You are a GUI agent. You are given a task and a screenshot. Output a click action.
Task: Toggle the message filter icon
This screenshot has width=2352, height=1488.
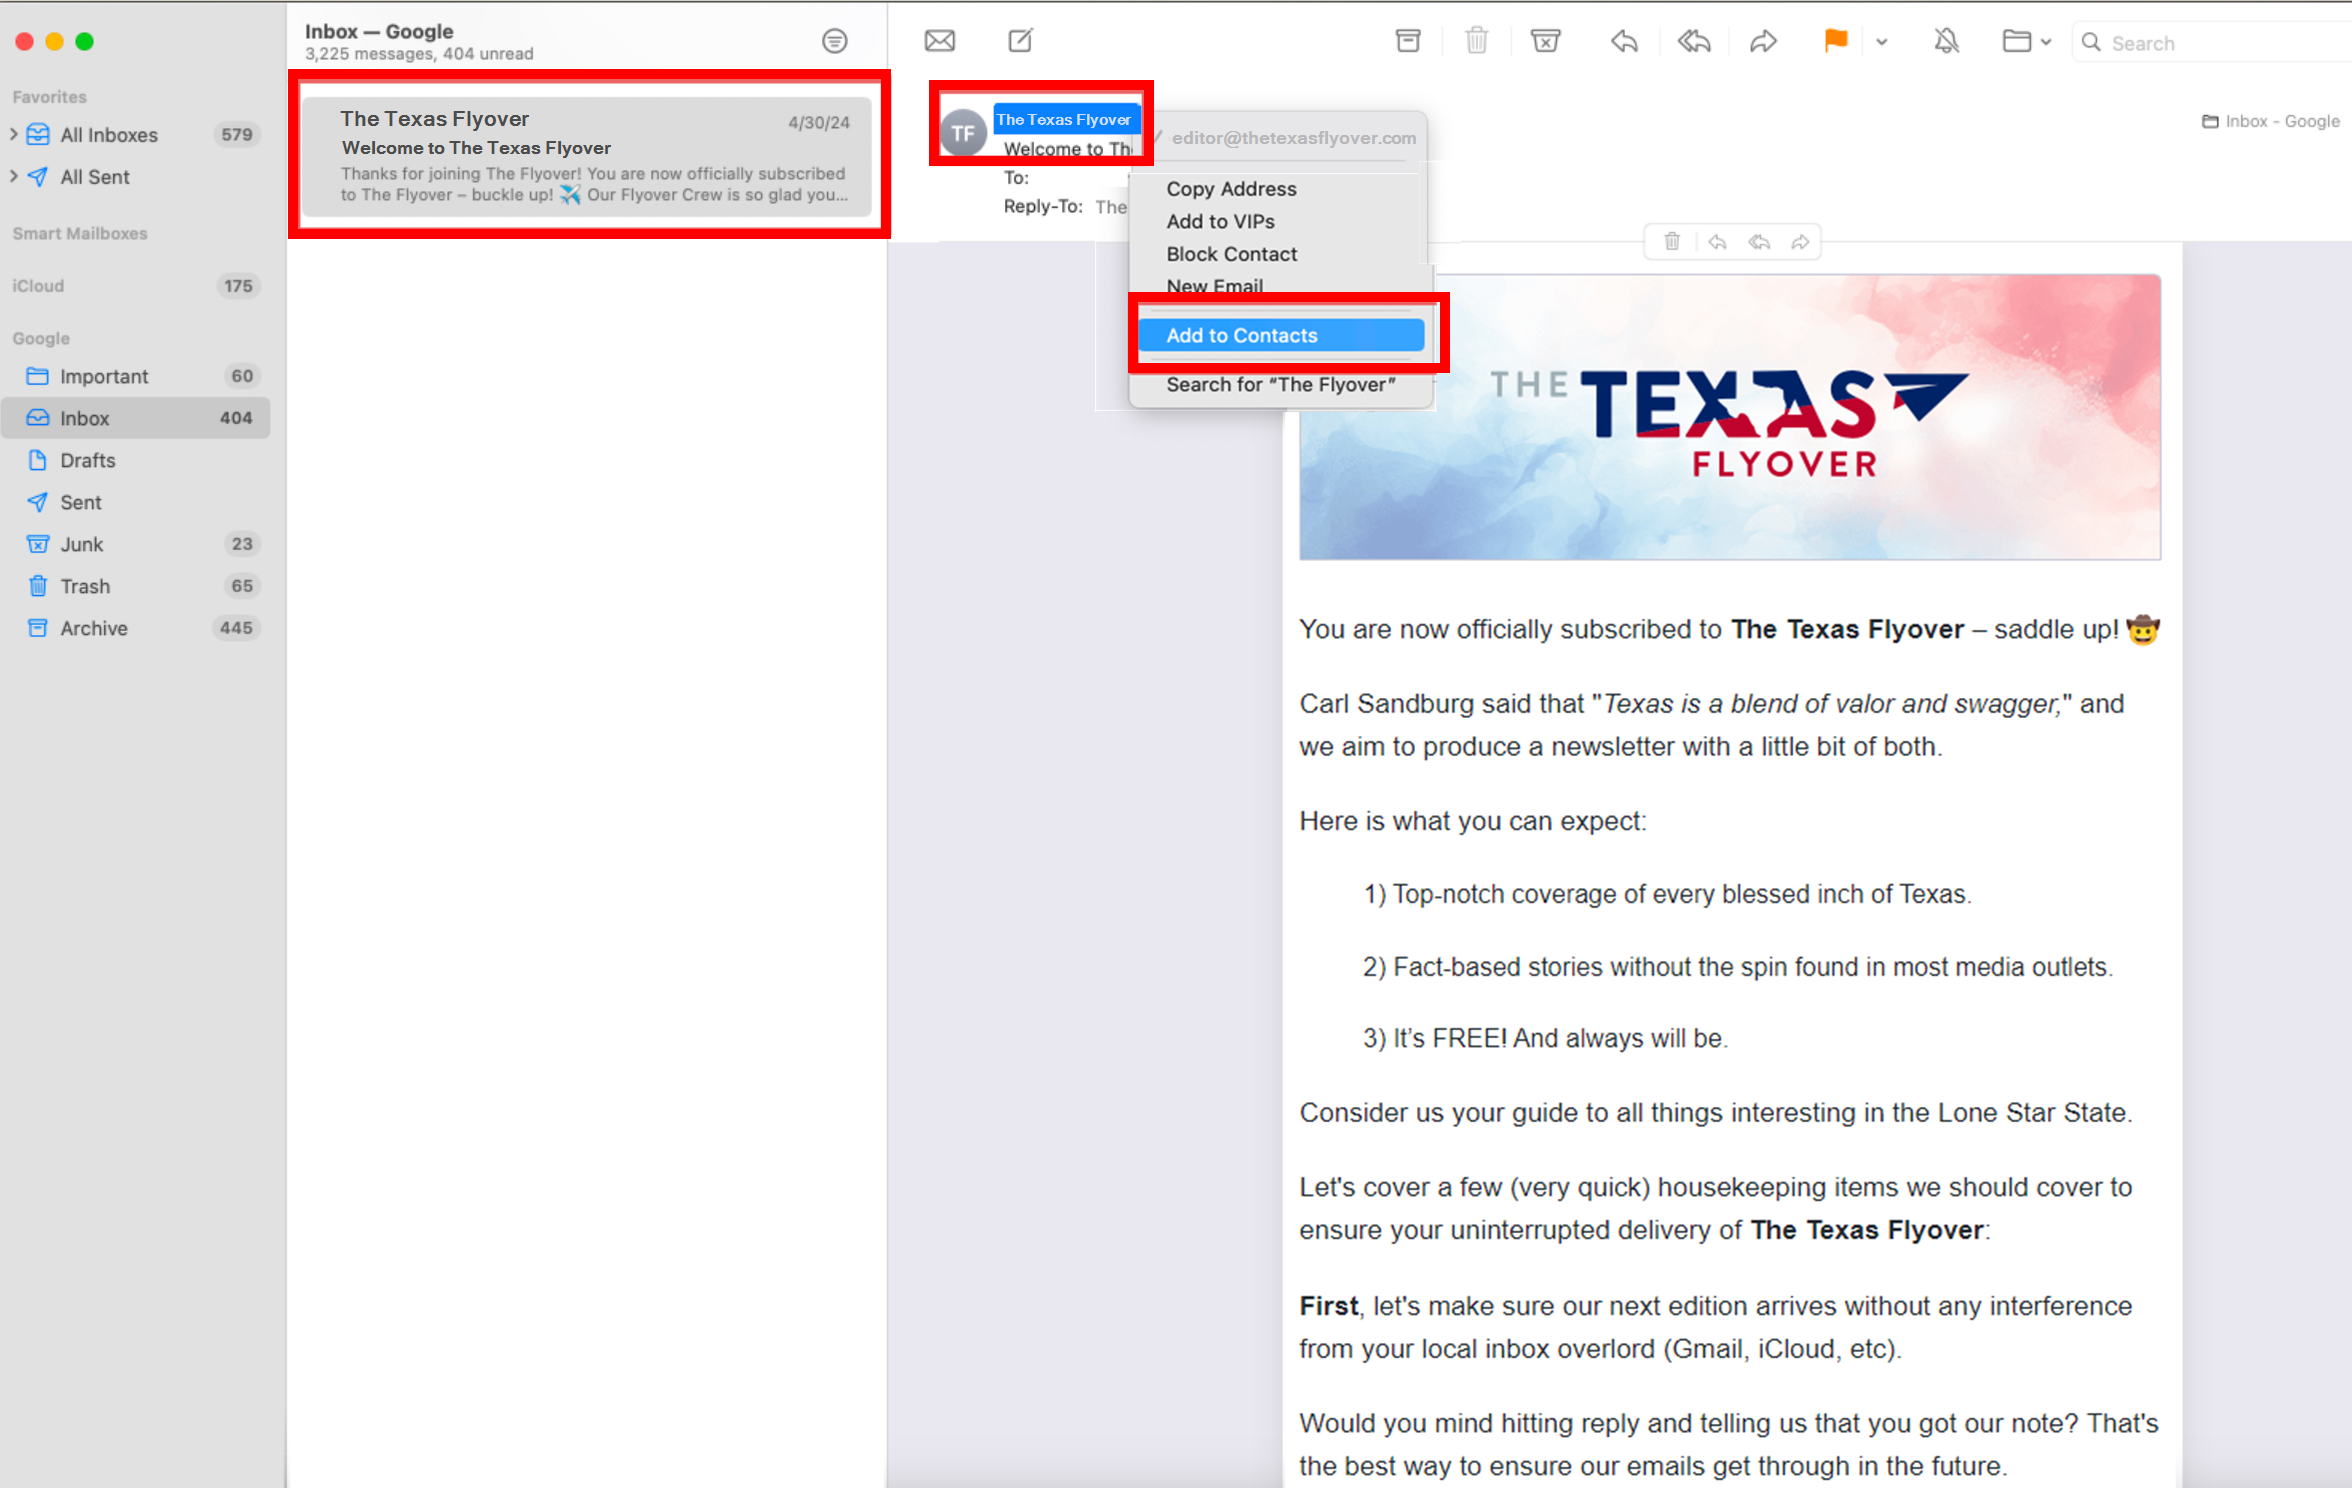coord(834,41)
